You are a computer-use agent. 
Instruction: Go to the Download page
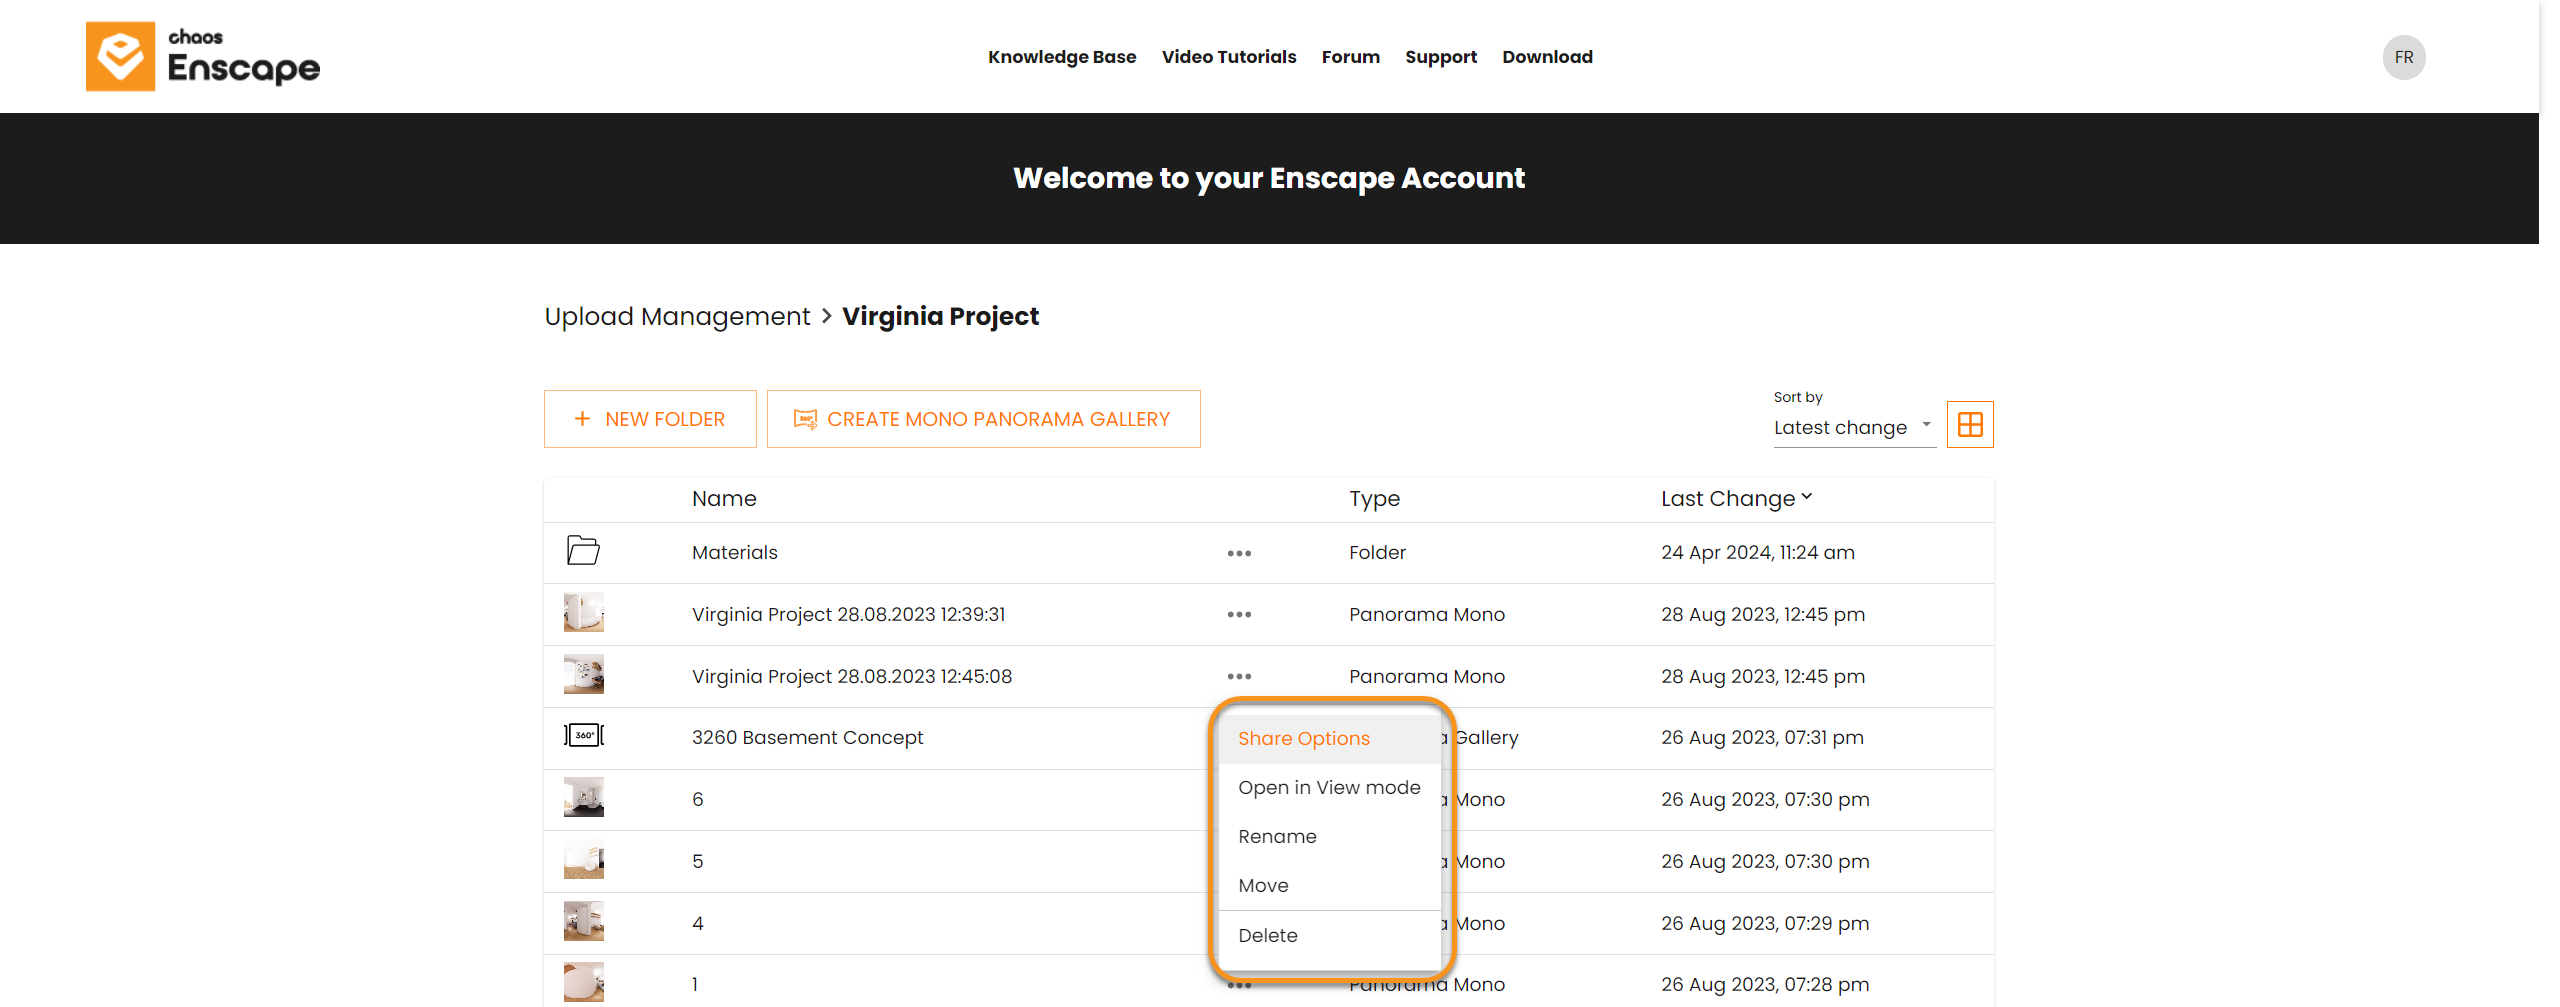point(1547,57)
